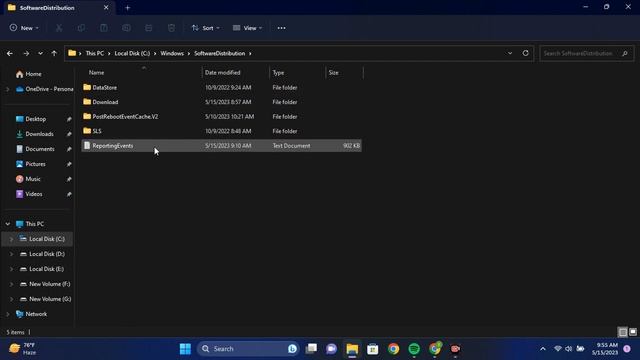Expand the OneDrive - Personal node

tap(8, 89)
